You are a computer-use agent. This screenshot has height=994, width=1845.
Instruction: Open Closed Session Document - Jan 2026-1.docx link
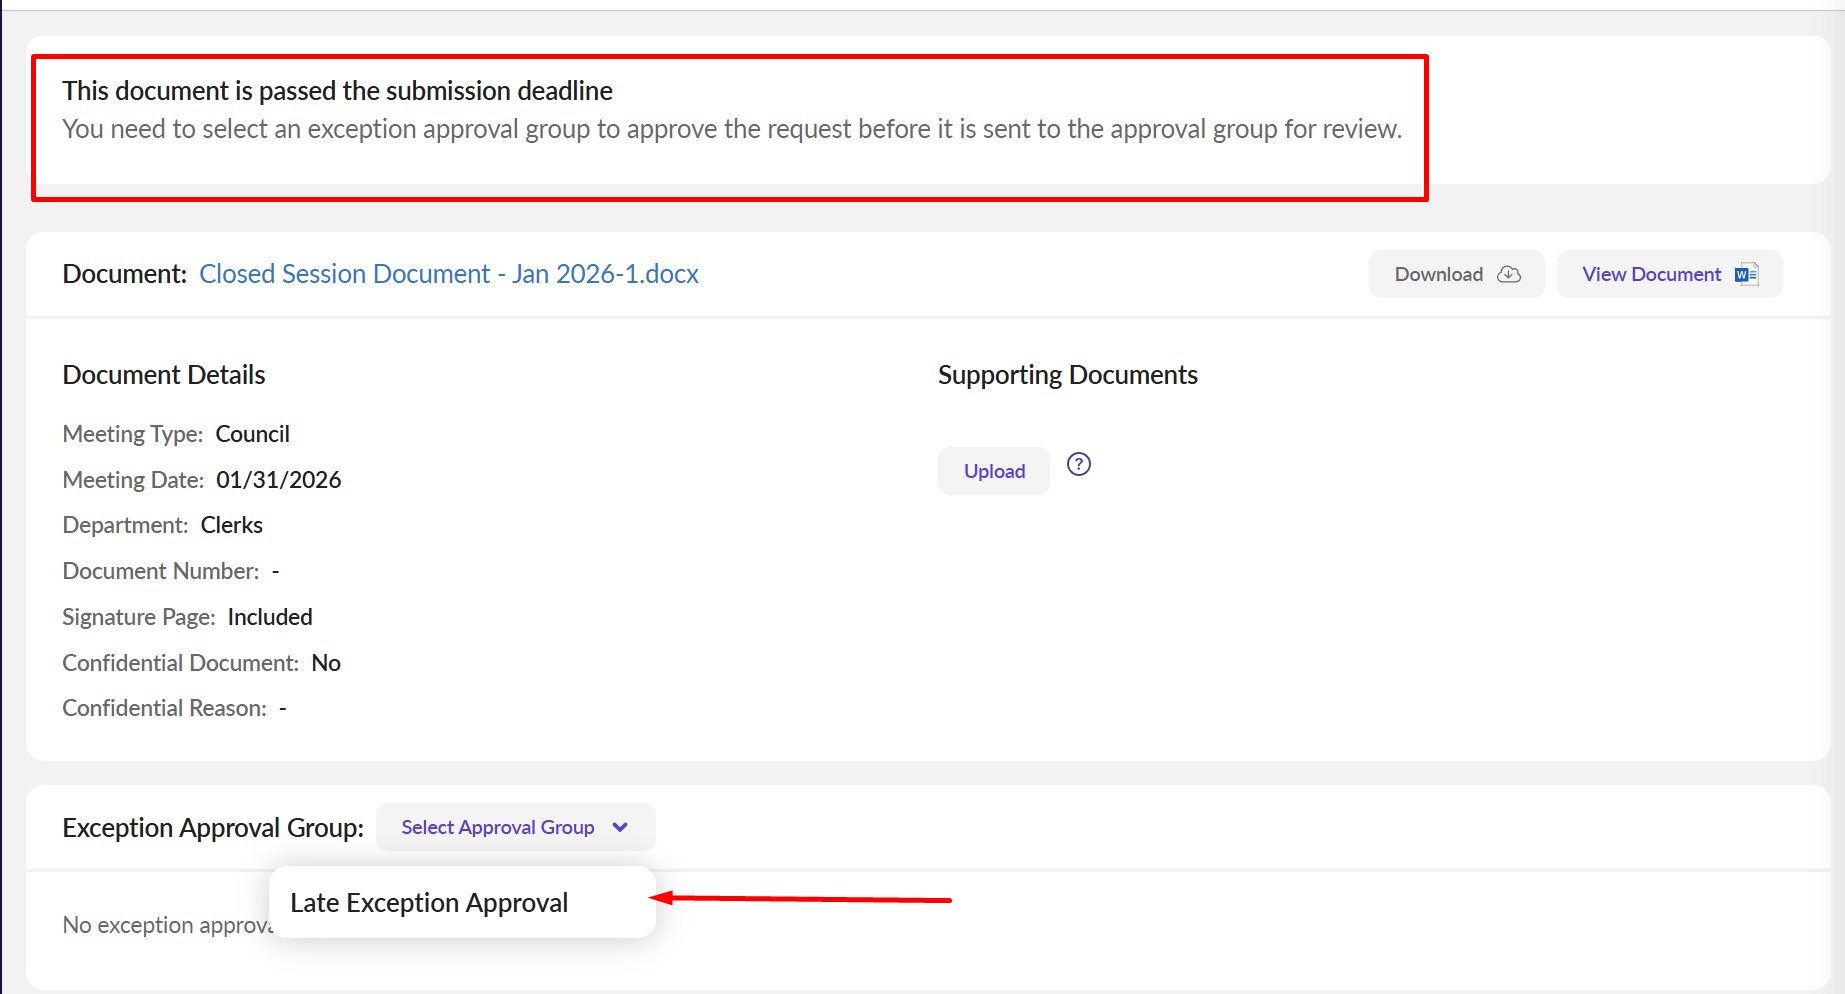[448, 274]
